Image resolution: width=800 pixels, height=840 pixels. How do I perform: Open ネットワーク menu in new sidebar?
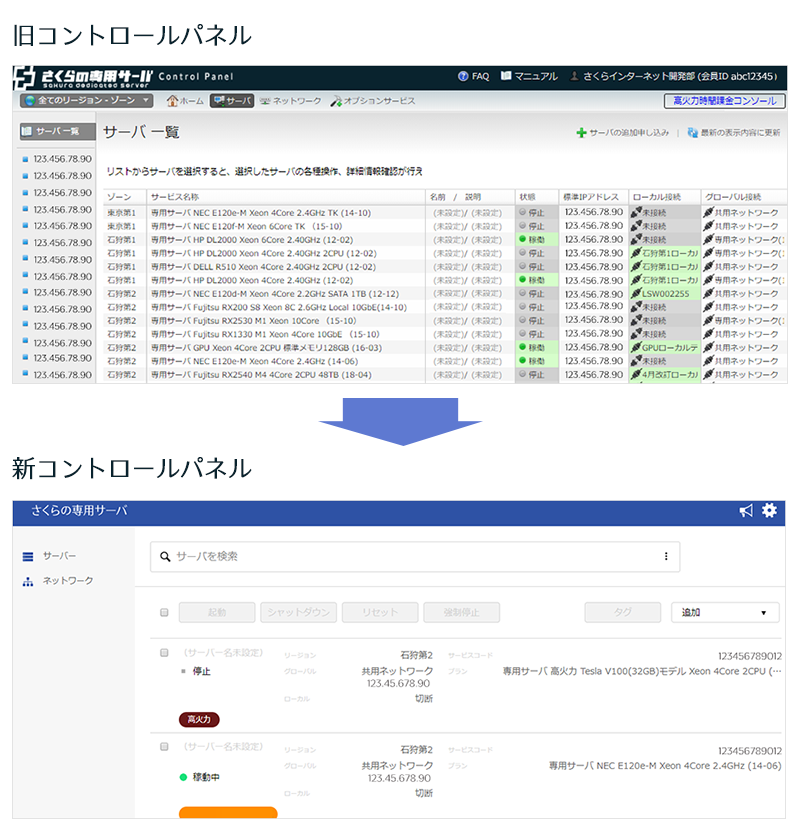point(58,581)
